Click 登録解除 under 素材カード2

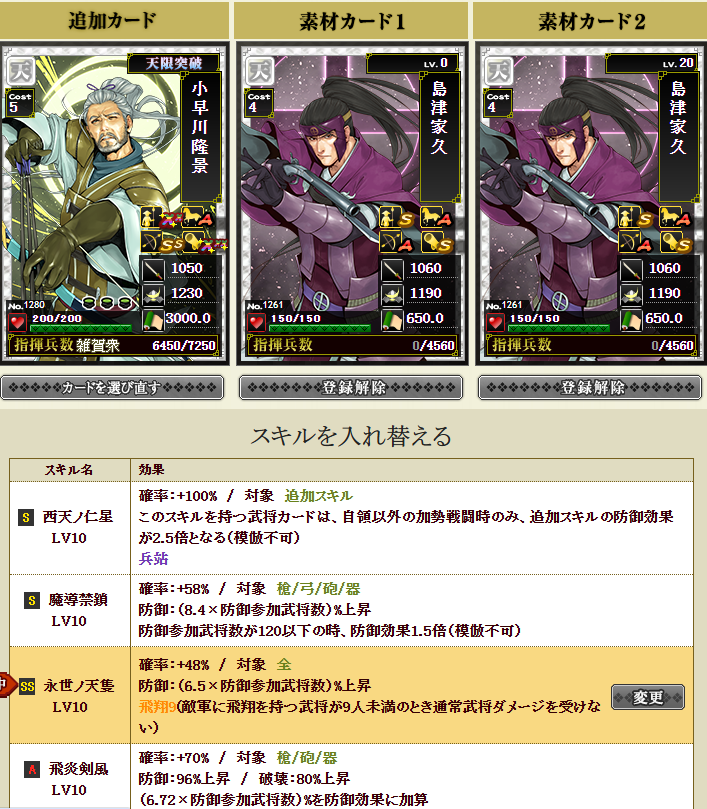tap(590, 387)
